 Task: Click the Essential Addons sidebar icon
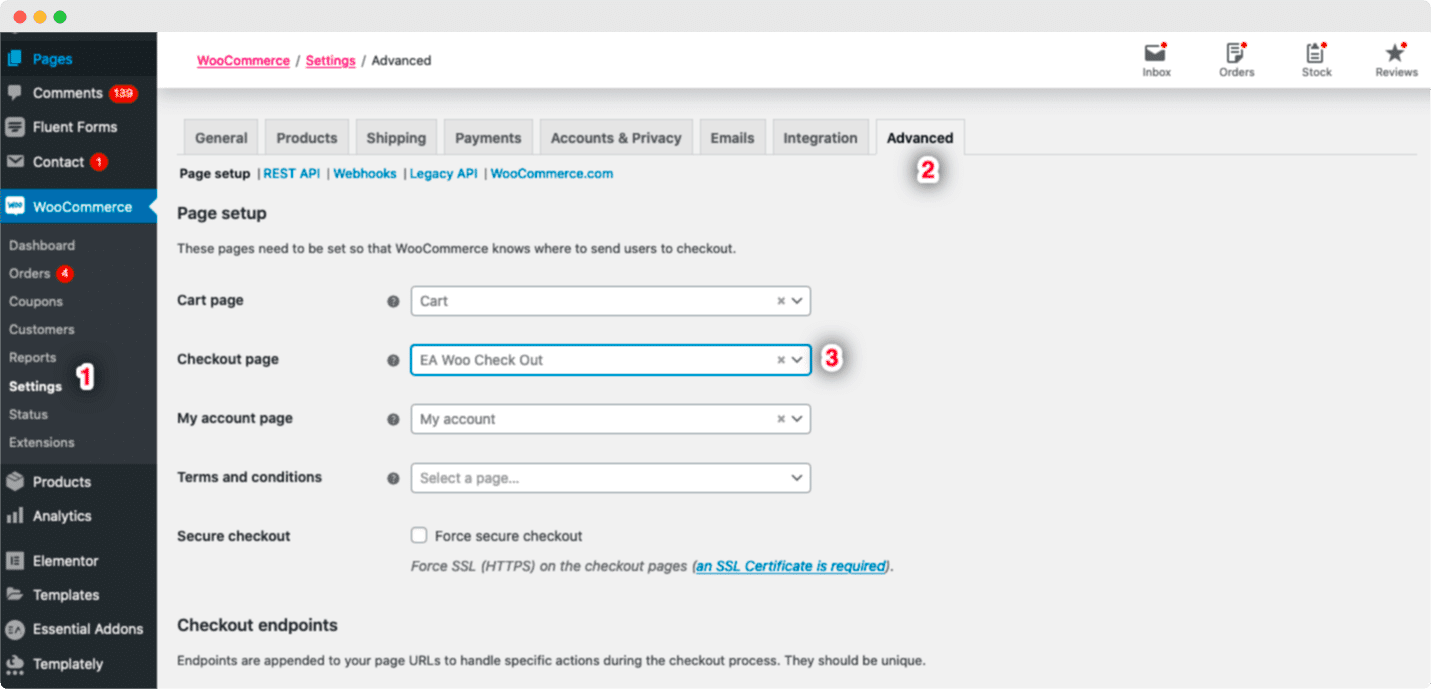[x=18, y=629]
